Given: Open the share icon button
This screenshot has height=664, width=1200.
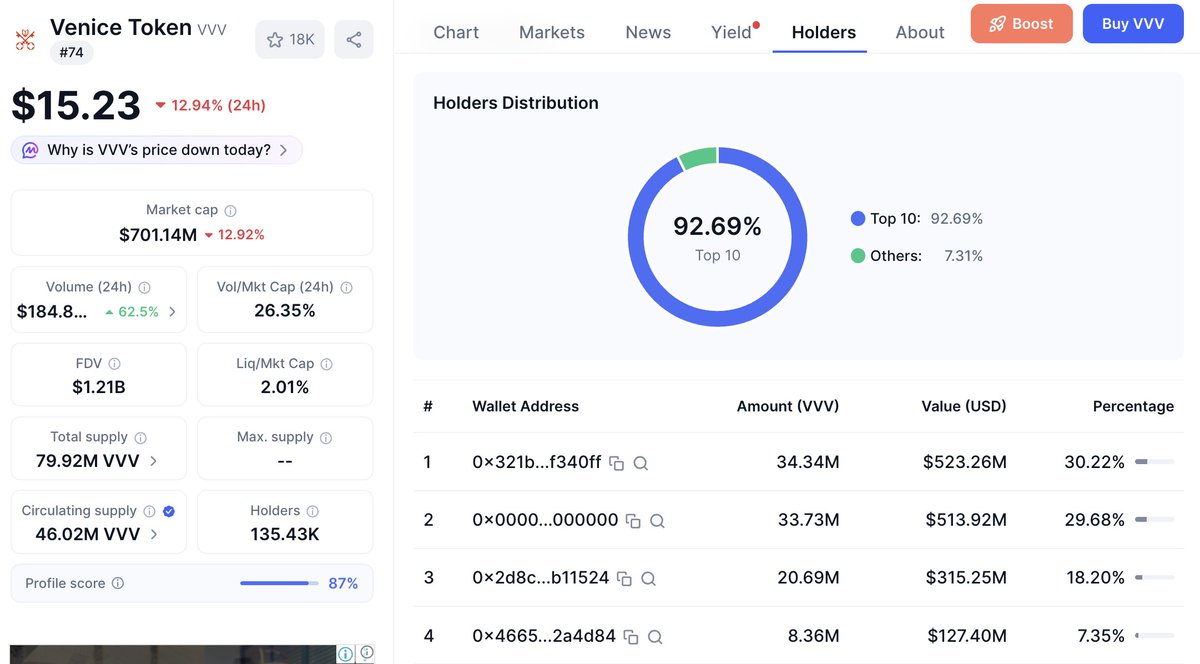Looking at the screenshot, I should [354, 40].
